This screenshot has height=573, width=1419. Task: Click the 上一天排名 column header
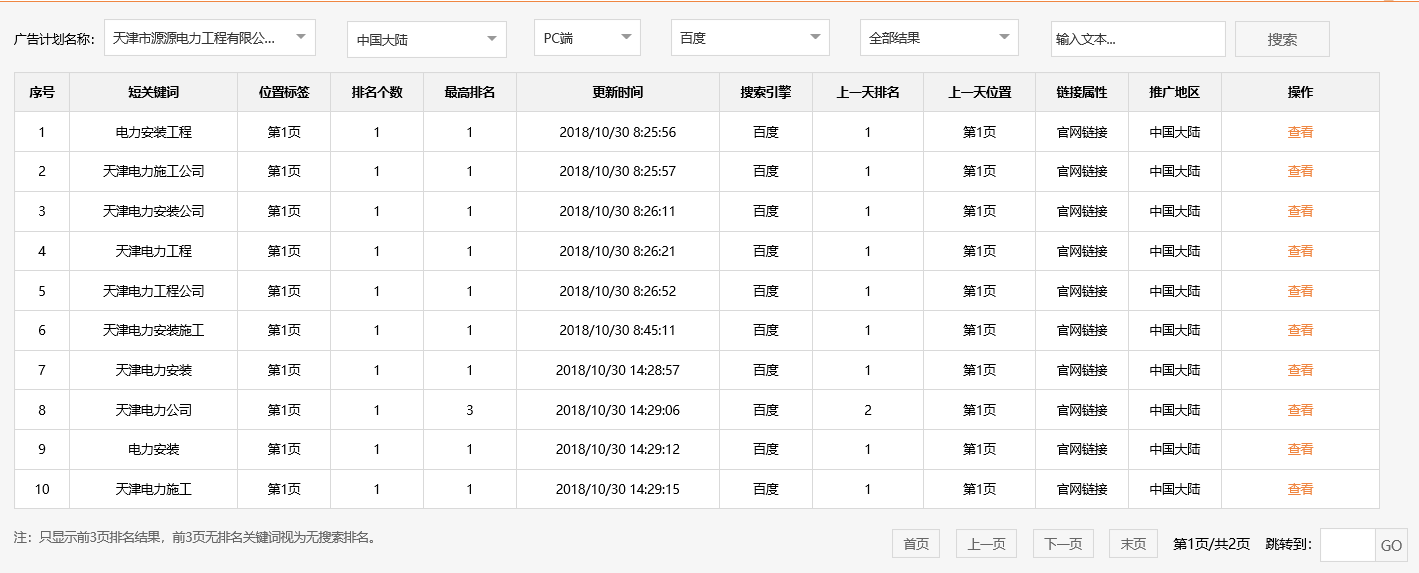click(x=868, y=92)
